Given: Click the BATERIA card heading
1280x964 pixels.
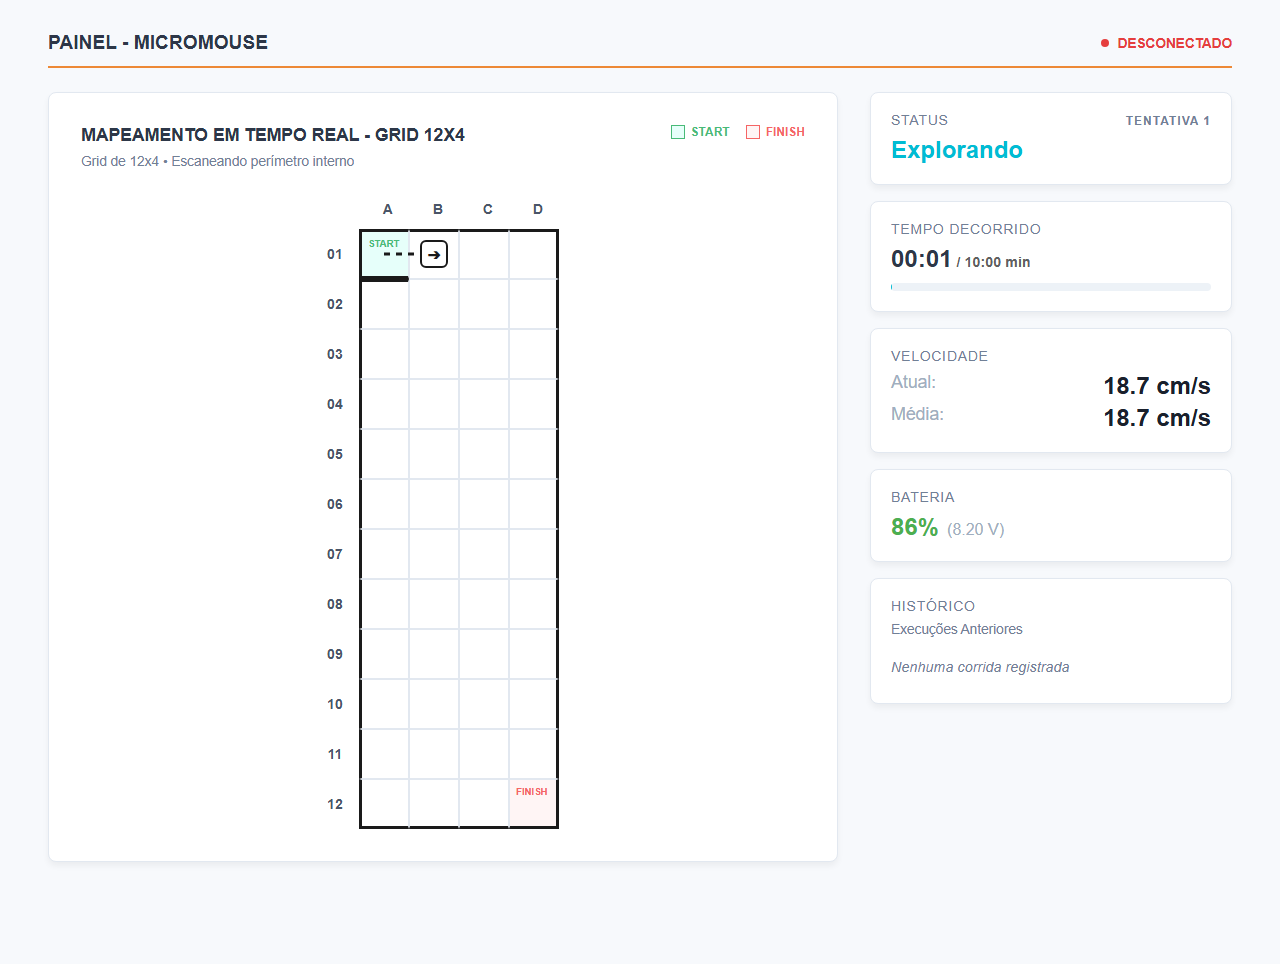Looking at the screenshot, I should [923, 497].
